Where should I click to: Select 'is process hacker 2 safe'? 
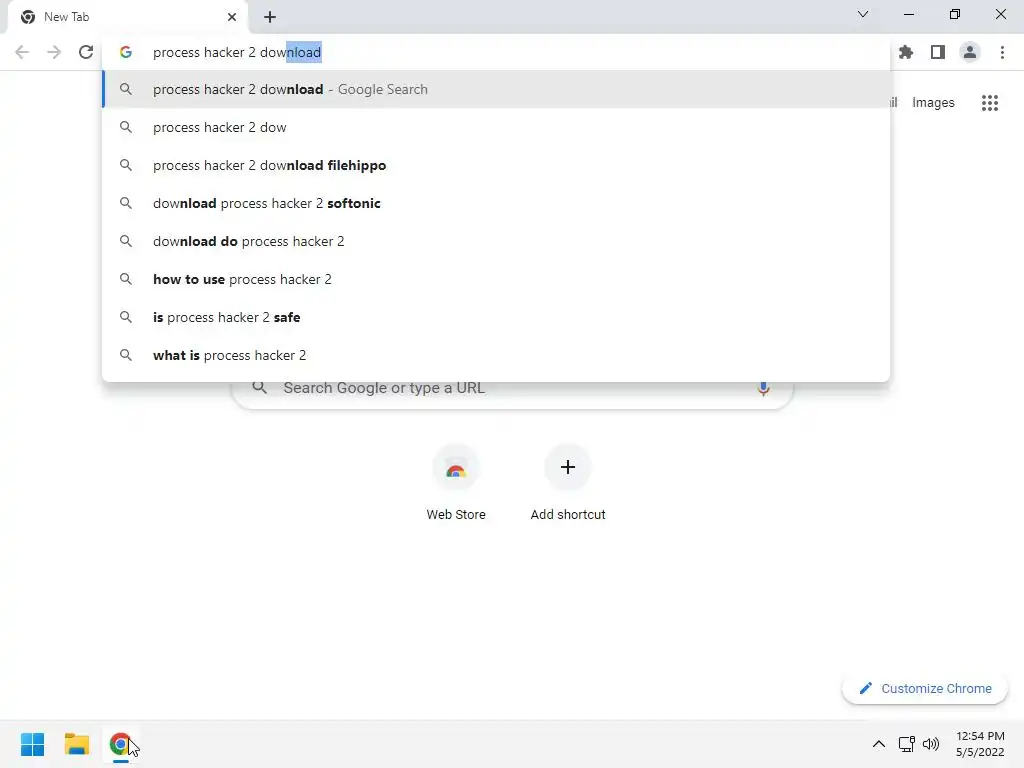pyautogui.click(x=496, y=317)
